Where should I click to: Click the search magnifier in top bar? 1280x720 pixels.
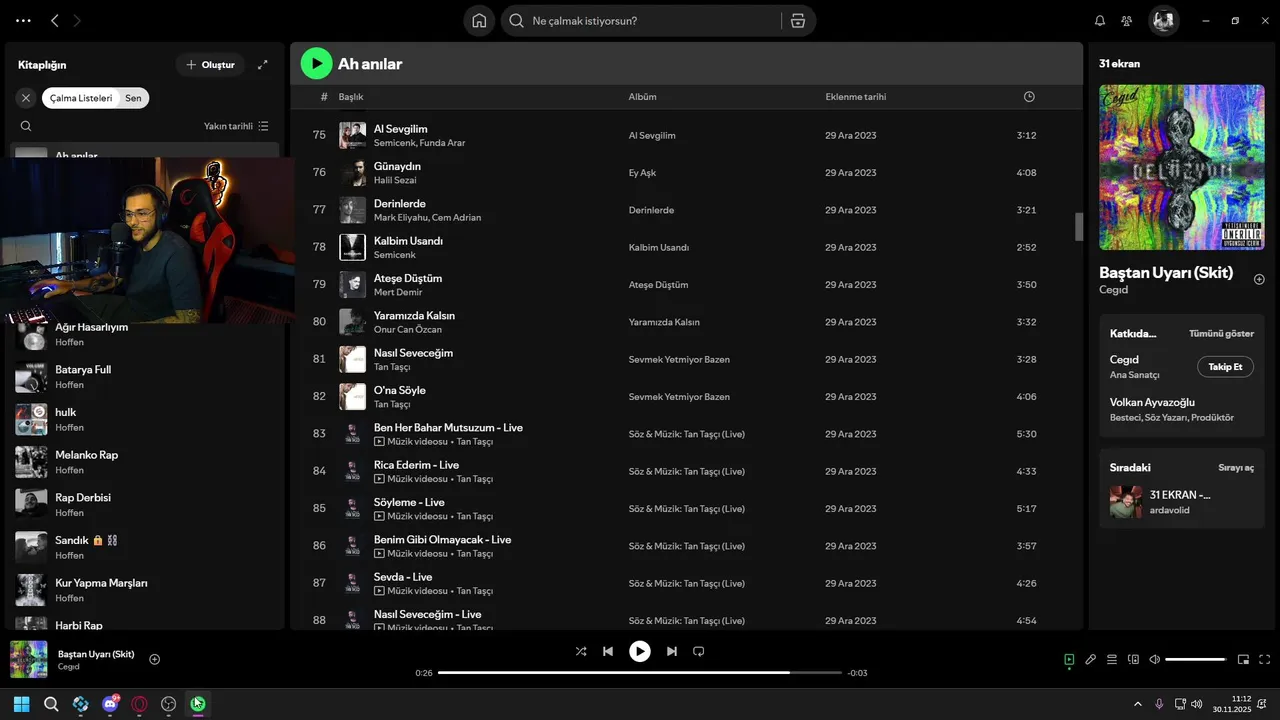pyautogui.click(x=517, y=21)
